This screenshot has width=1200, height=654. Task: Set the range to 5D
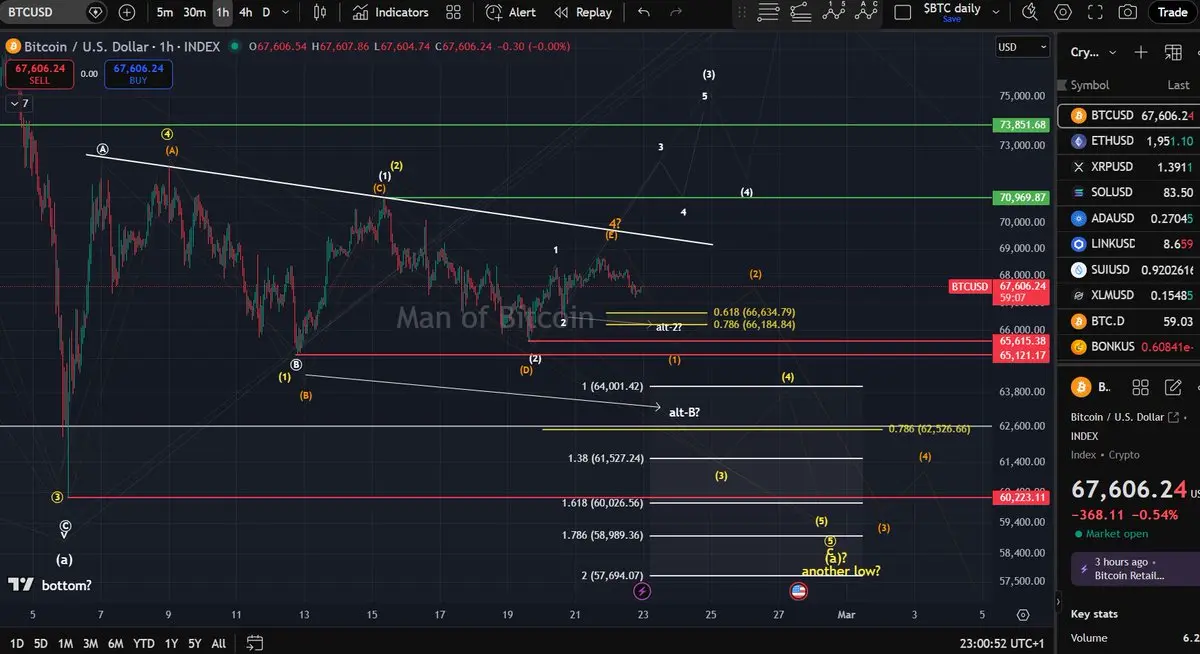40,643
